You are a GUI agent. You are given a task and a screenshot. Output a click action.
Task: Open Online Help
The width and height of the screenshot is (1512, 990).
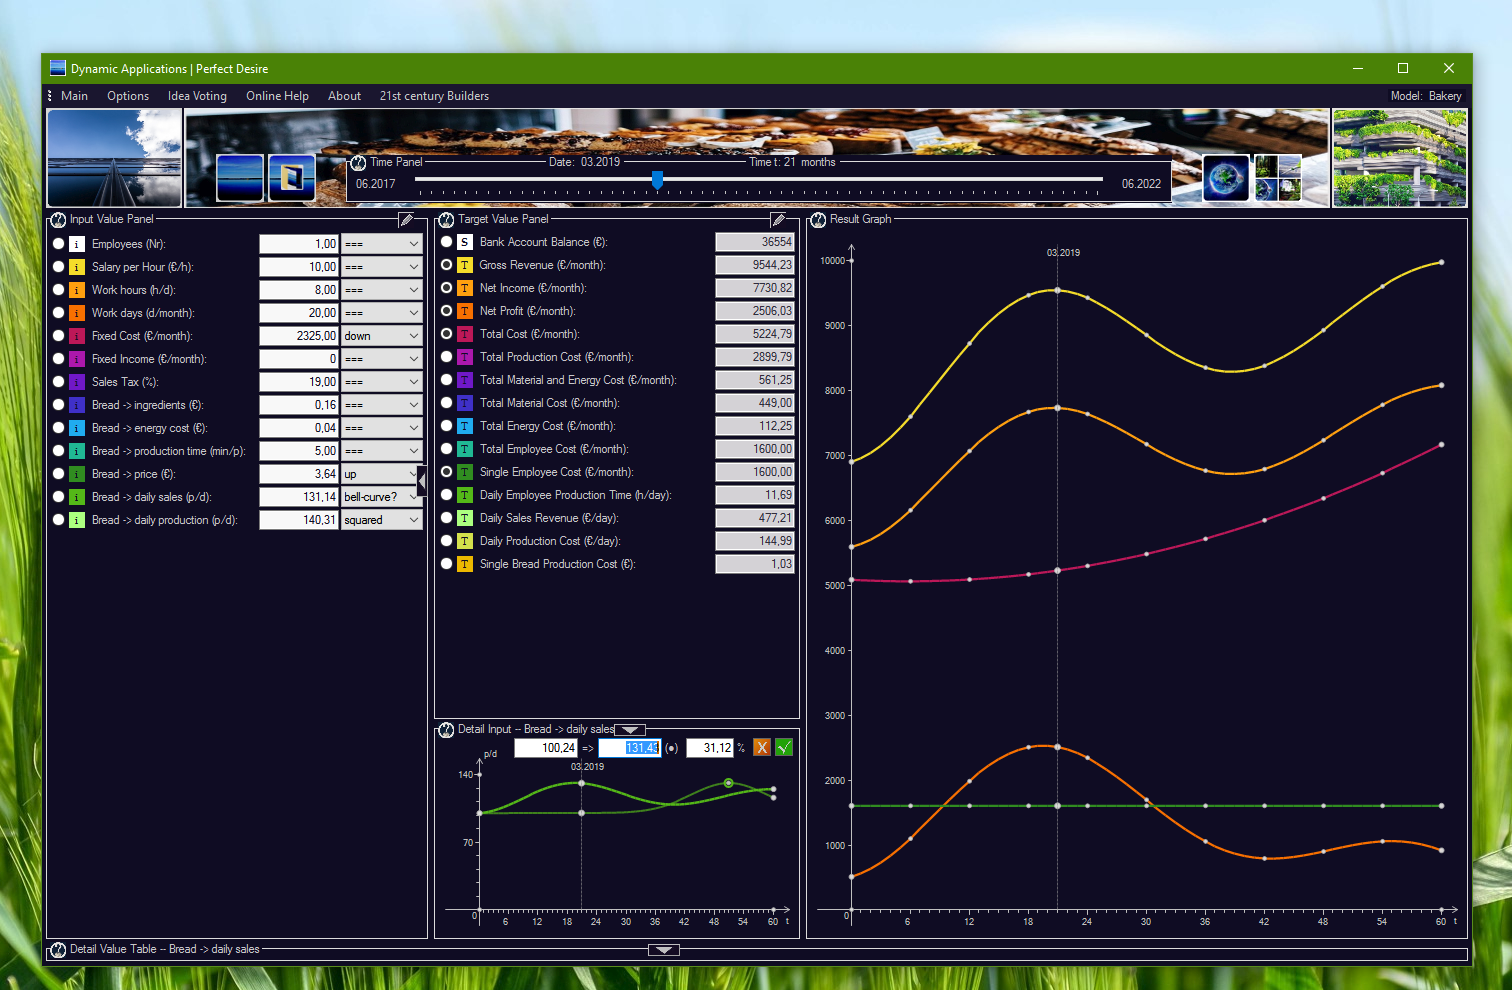(x=277, y=95)
